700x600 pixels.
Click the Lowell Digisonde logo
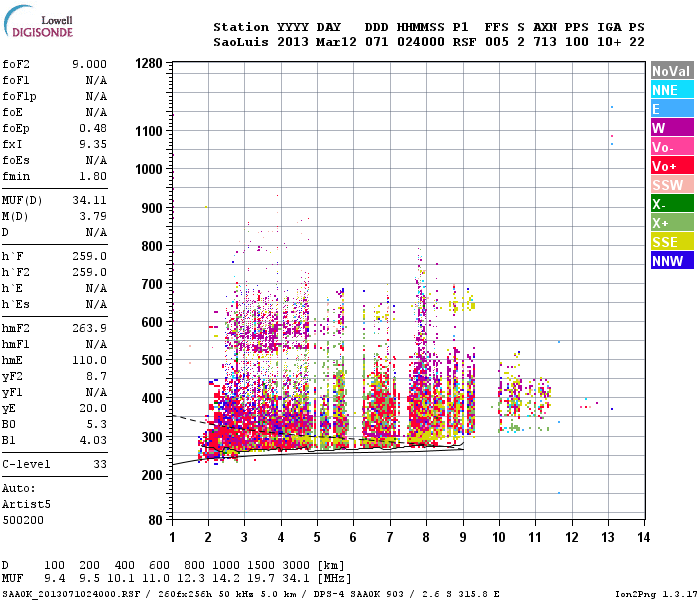coord(38,22)
